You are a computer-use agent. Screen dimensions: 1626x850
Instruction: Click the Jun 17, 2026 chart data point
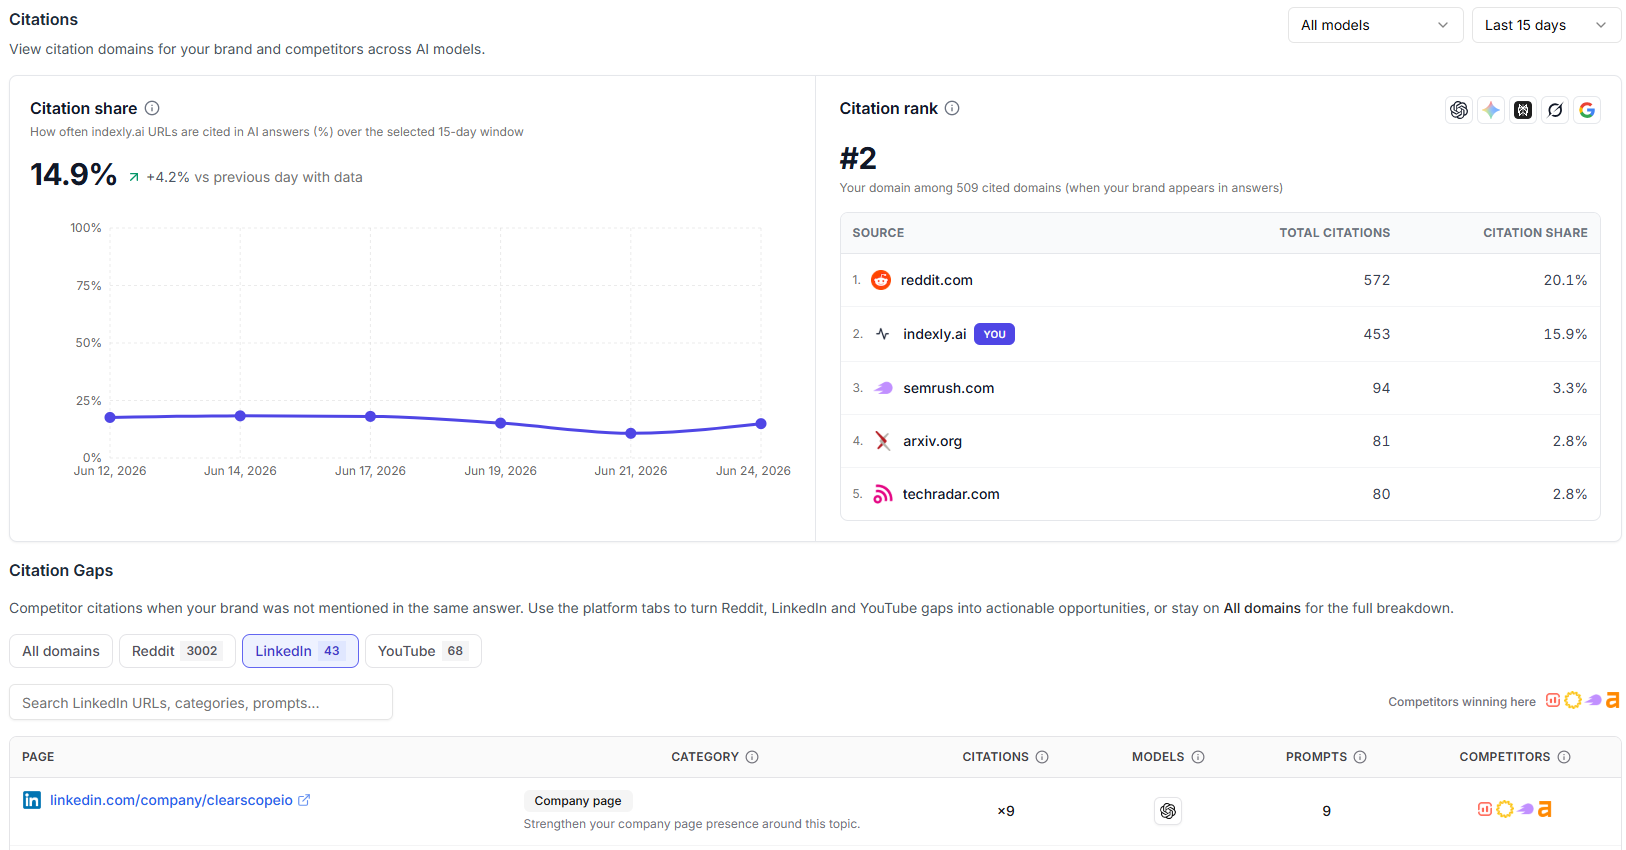[370, 416]
